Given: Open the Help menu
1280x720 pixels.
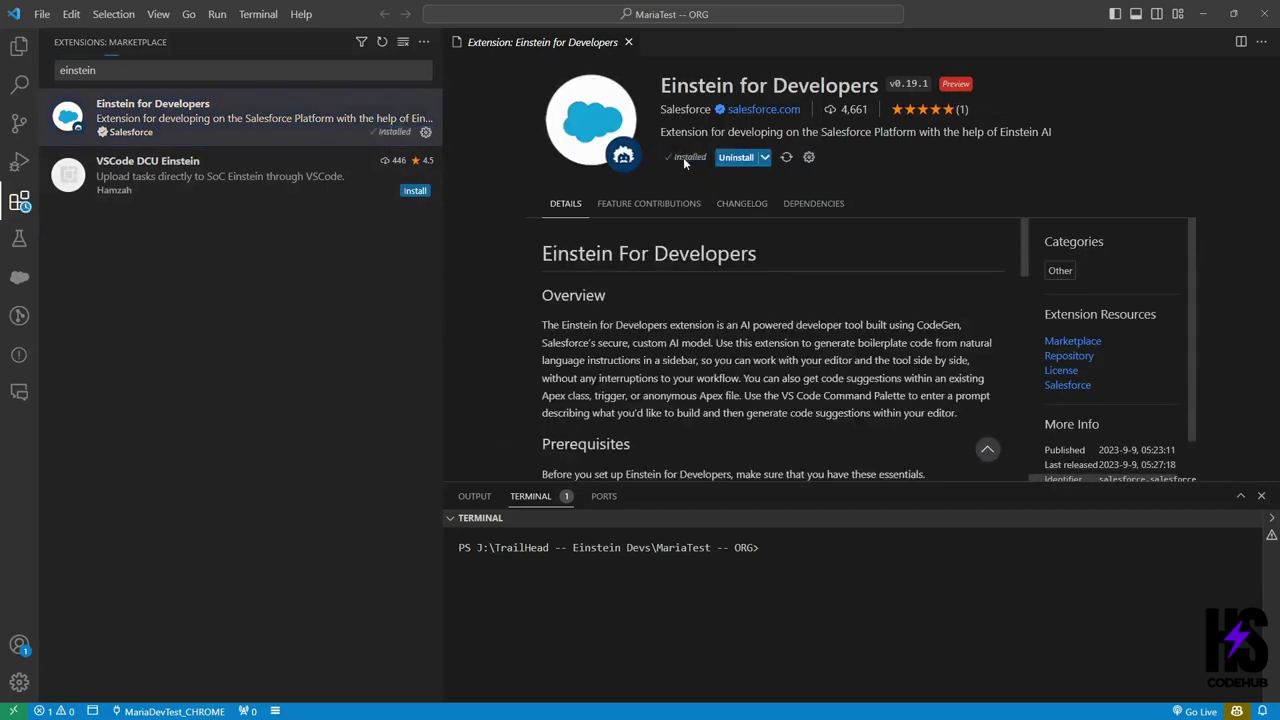Looking at the screenshot, I should 301,14.
